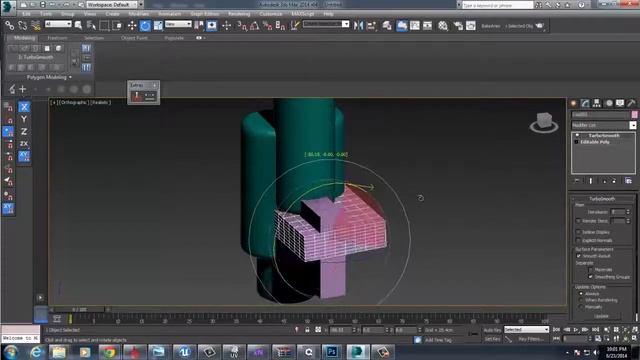640x360 pixels.
Task: Open the Hierarchy command panel tab
Action: click(597, 103)
